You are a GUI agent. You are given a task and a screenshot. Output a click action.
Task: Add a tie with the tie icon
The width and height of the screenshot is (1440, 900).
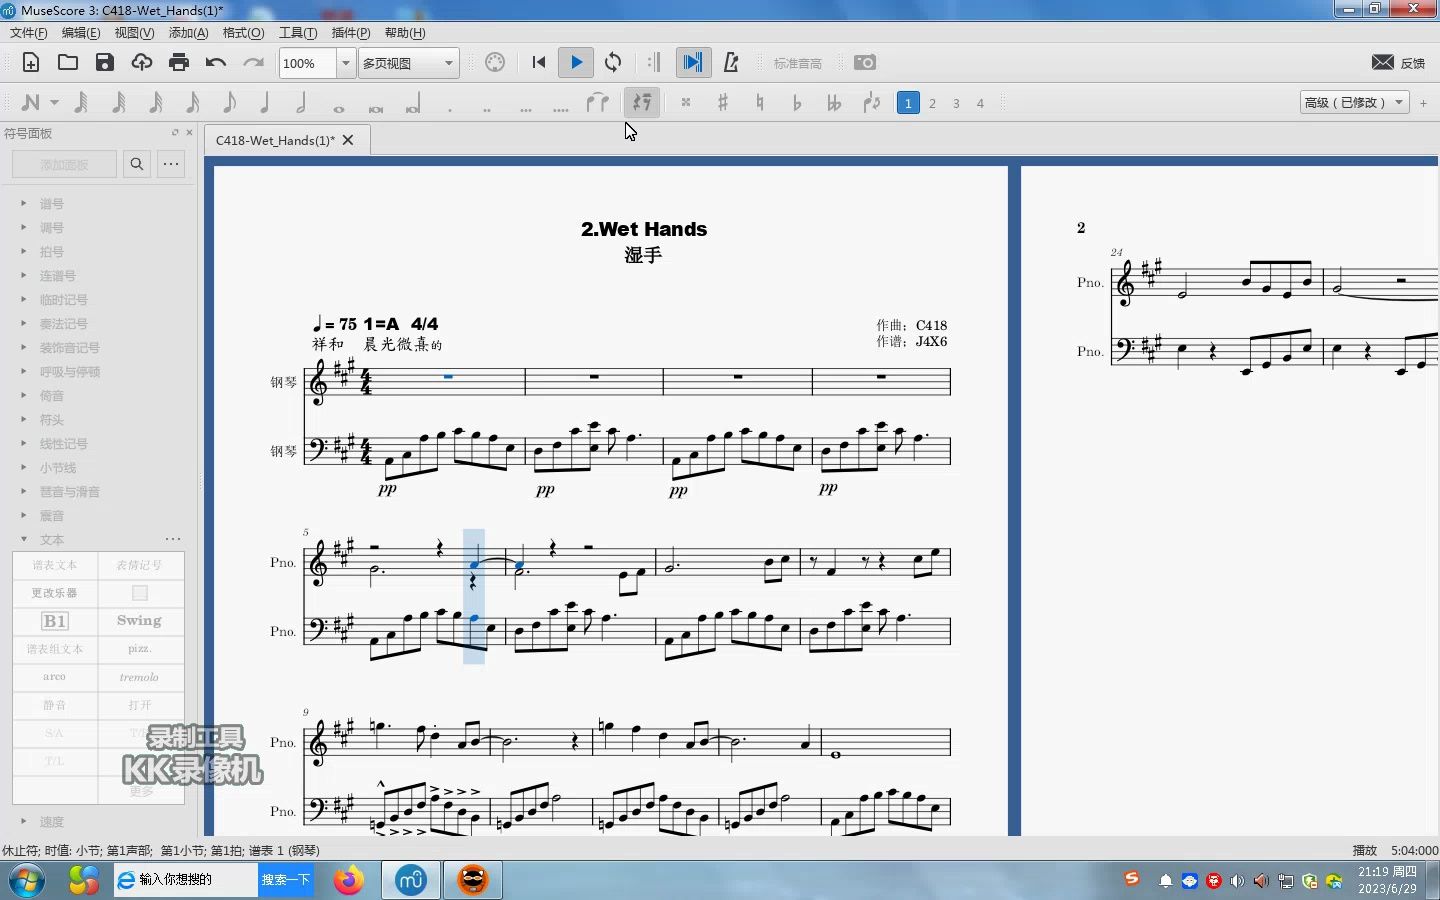click(597, 102)
